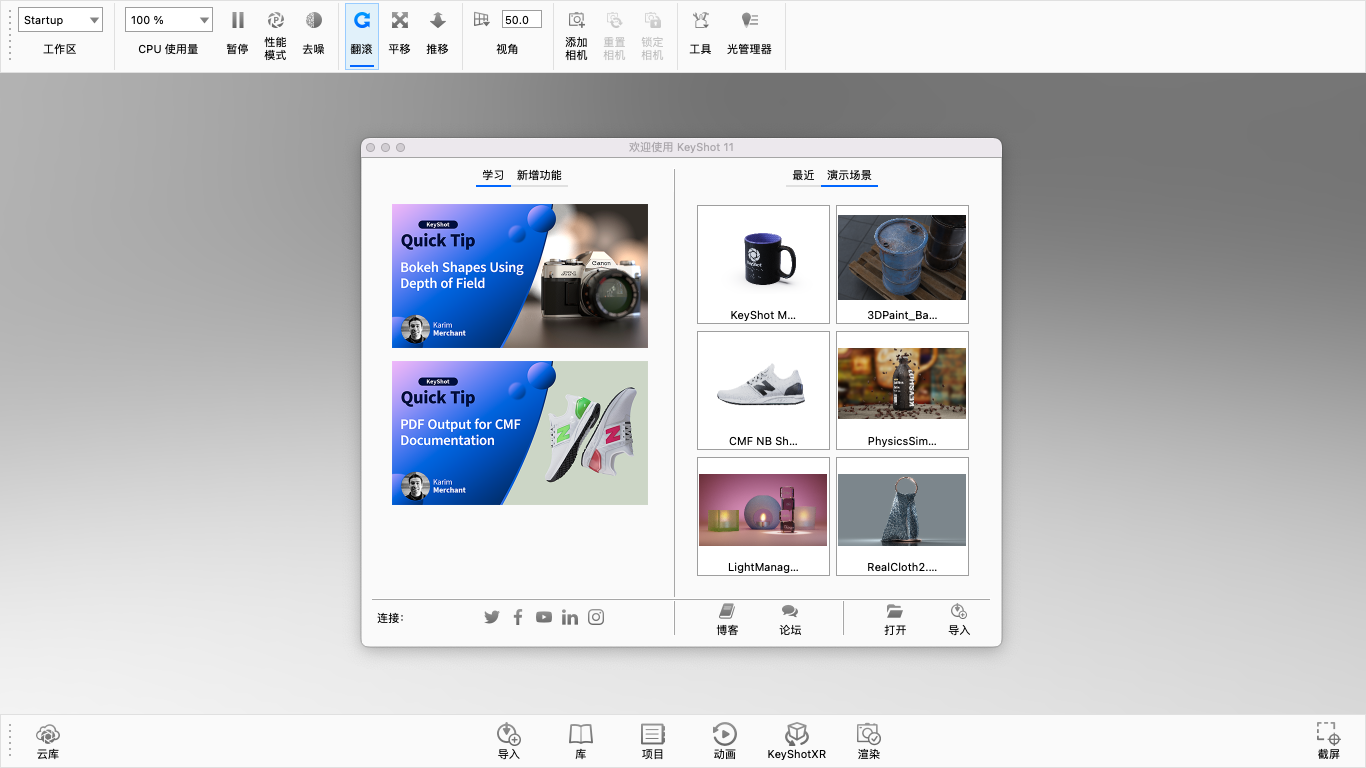Open the Bokeh Shapes Quick Tip video
1366x768 pixels.
520,276
